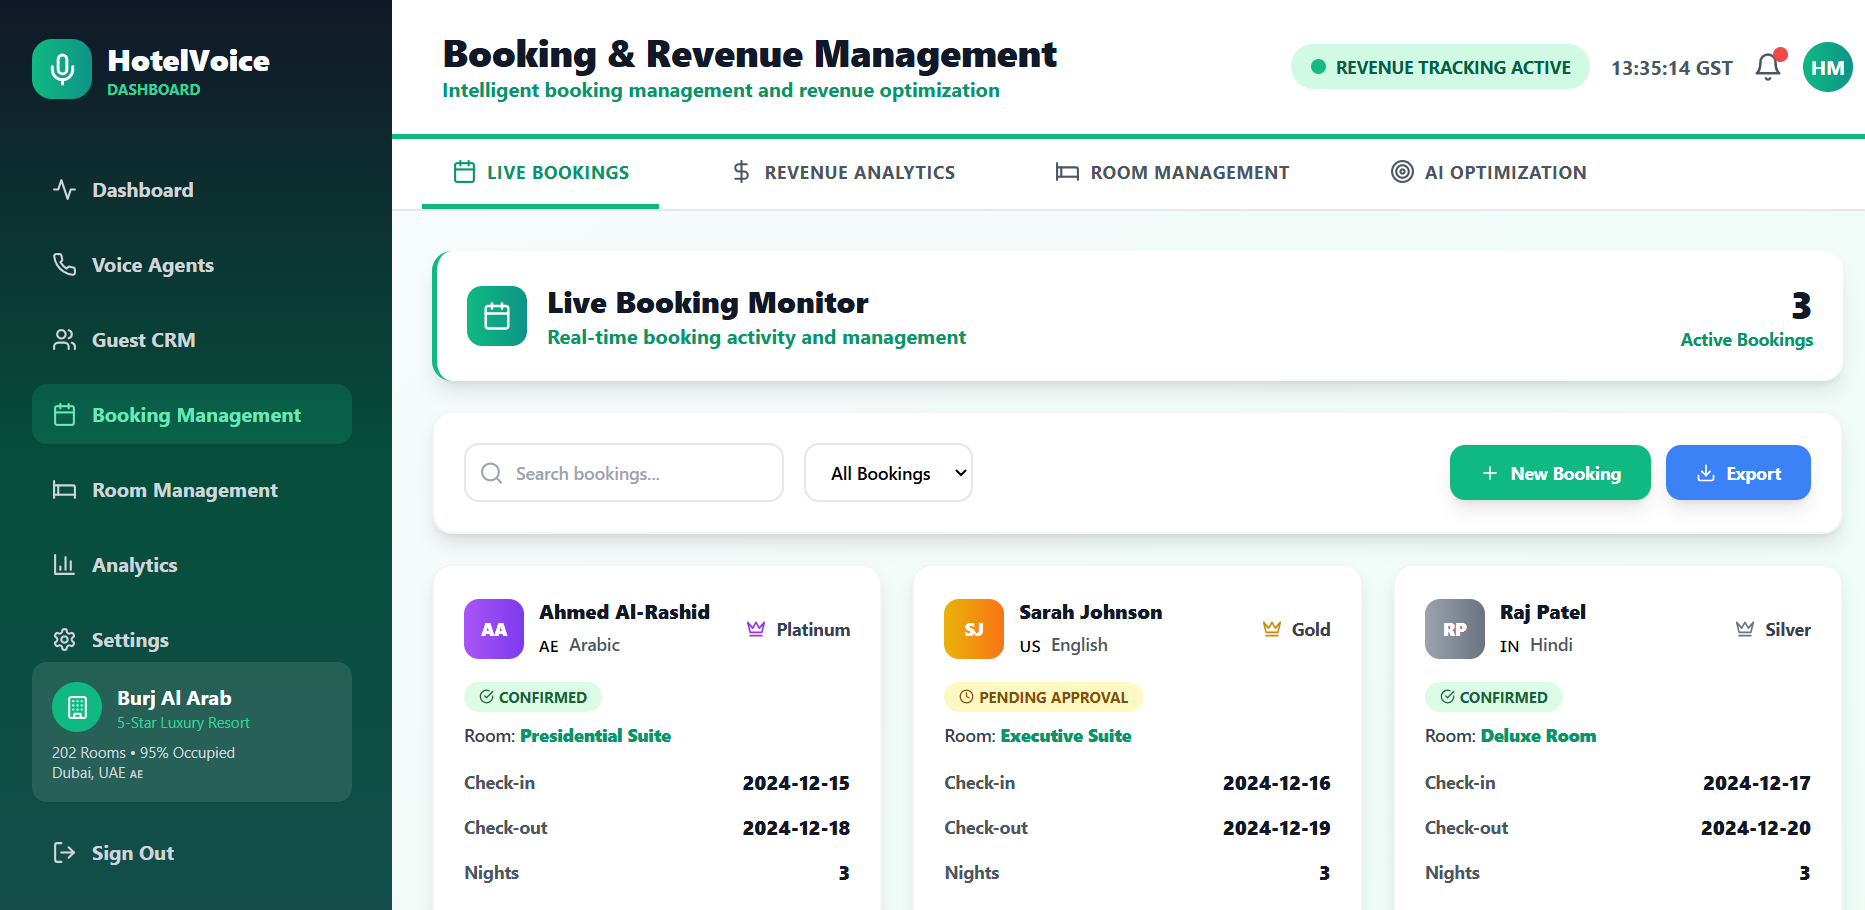
Task: Click Sarah Johnson's SJ avatar
Action: tap(973, 629)
